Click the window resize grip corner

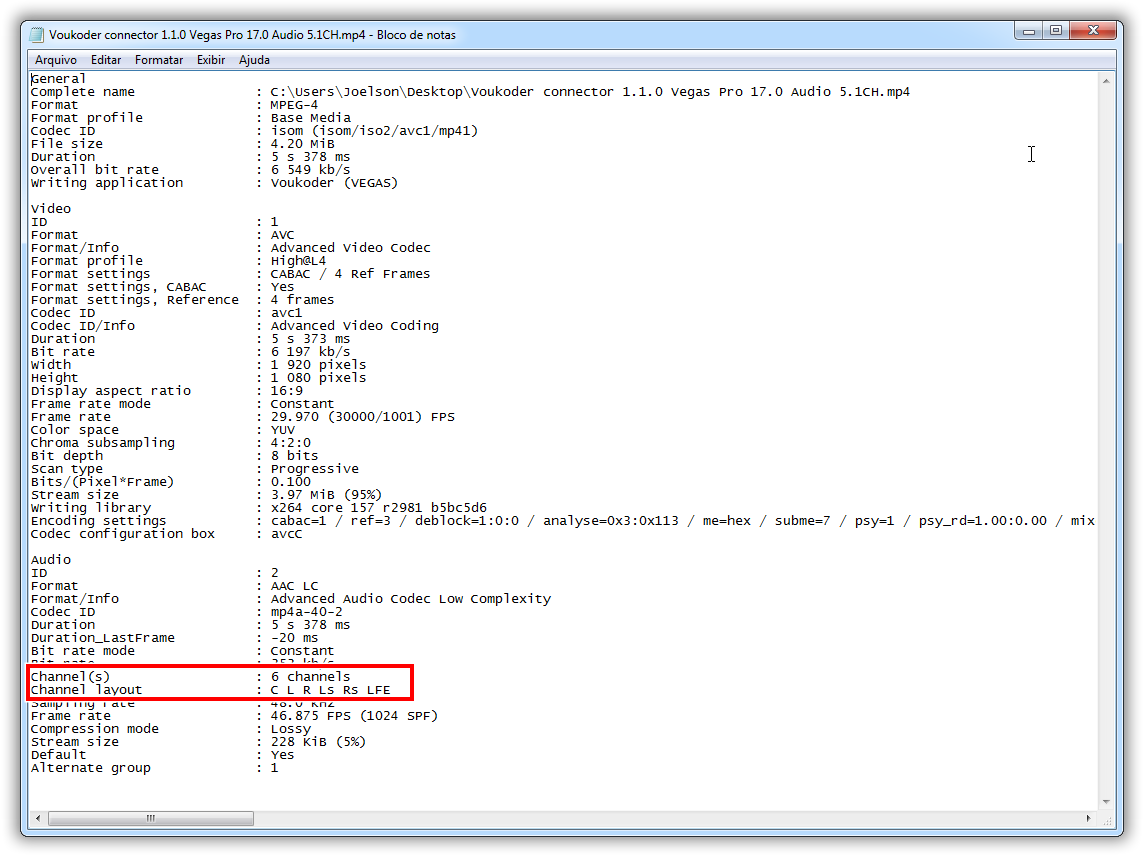click(x=1106, y=818)
